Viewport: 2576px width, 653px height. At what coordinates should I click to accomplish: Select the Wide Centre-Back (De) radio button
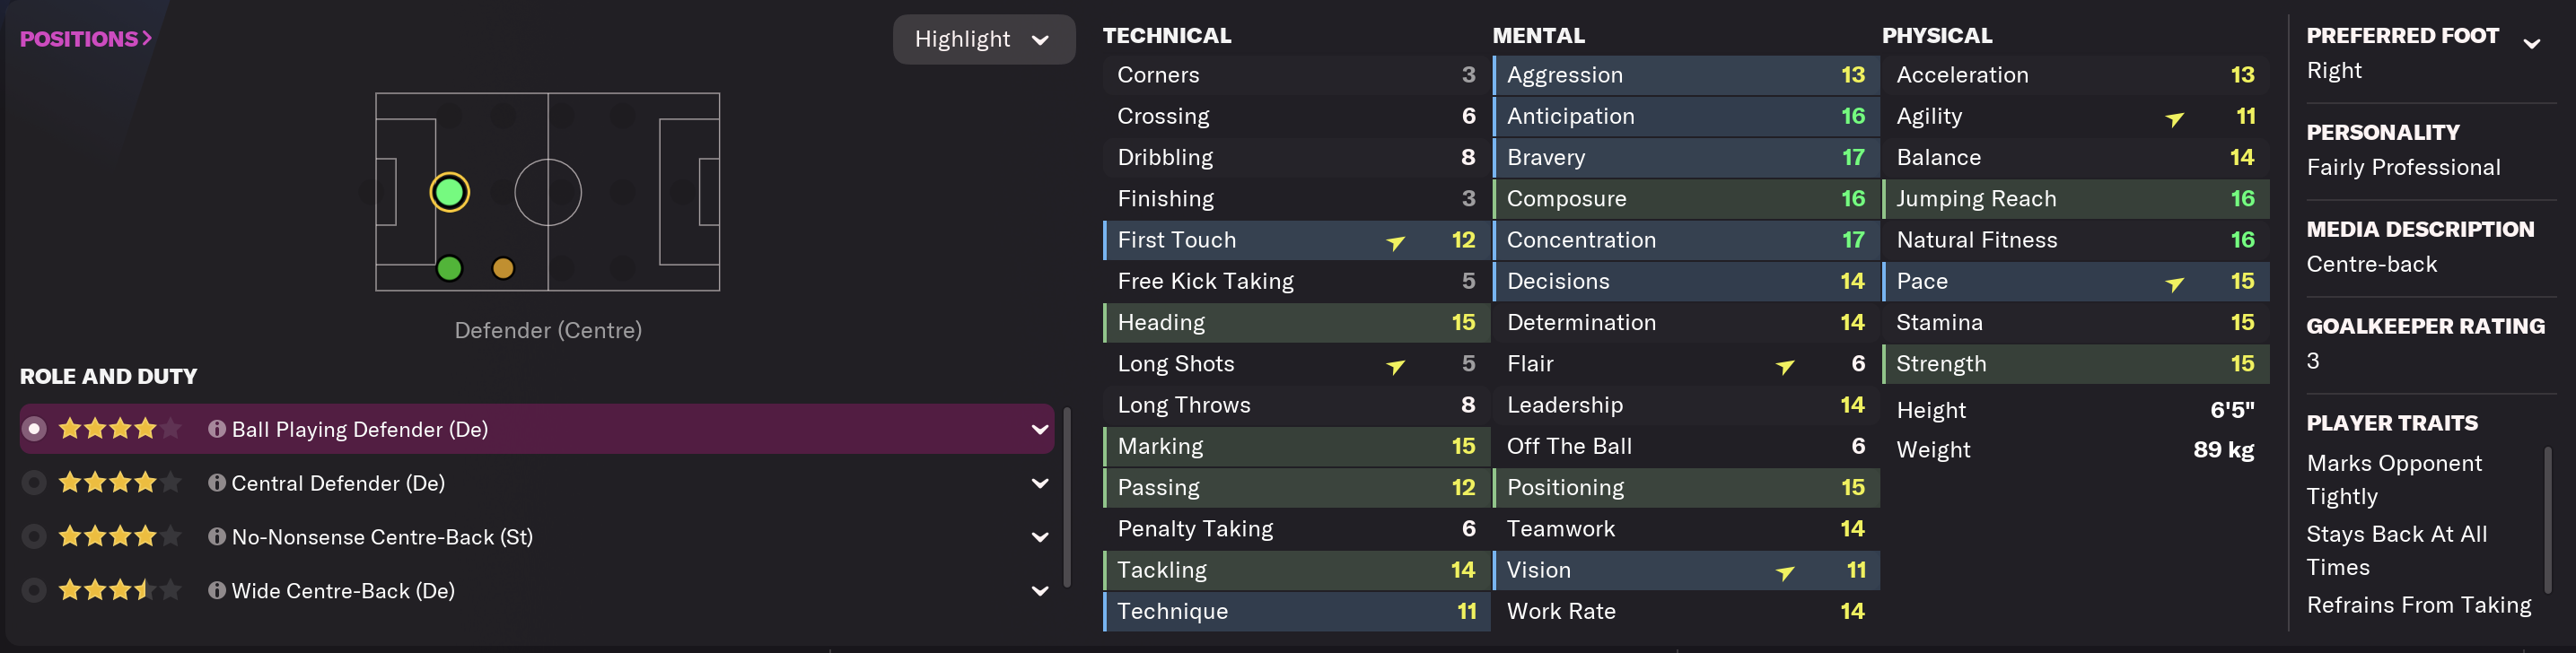tap(34, 591)
